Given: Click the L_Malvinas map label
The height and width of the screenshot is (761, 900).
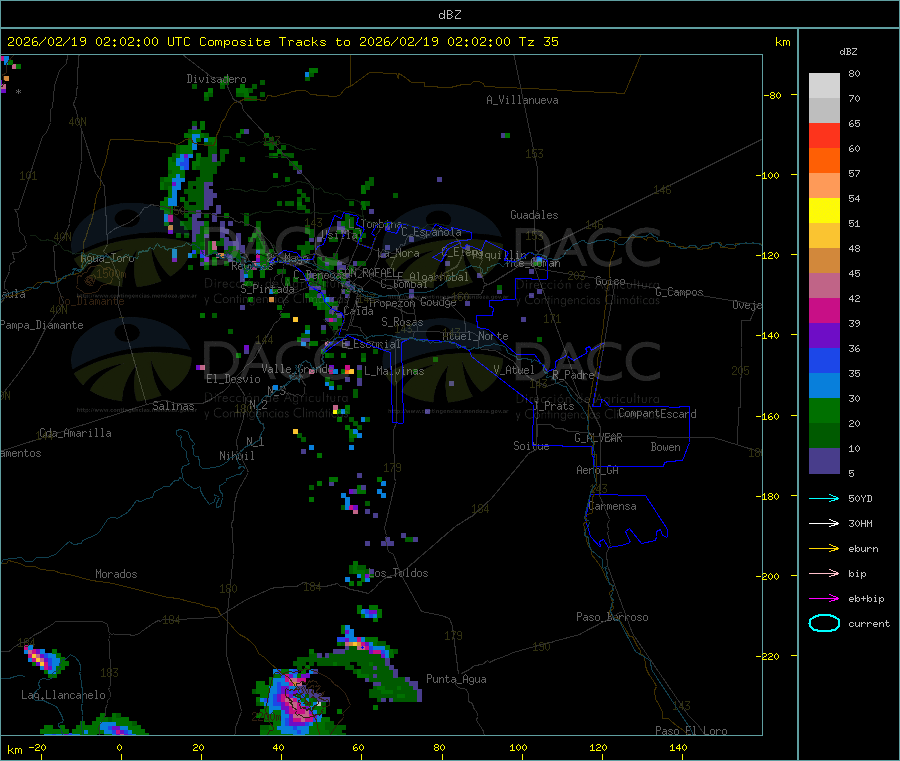Looking at the screenshot, I should point(394,371).
